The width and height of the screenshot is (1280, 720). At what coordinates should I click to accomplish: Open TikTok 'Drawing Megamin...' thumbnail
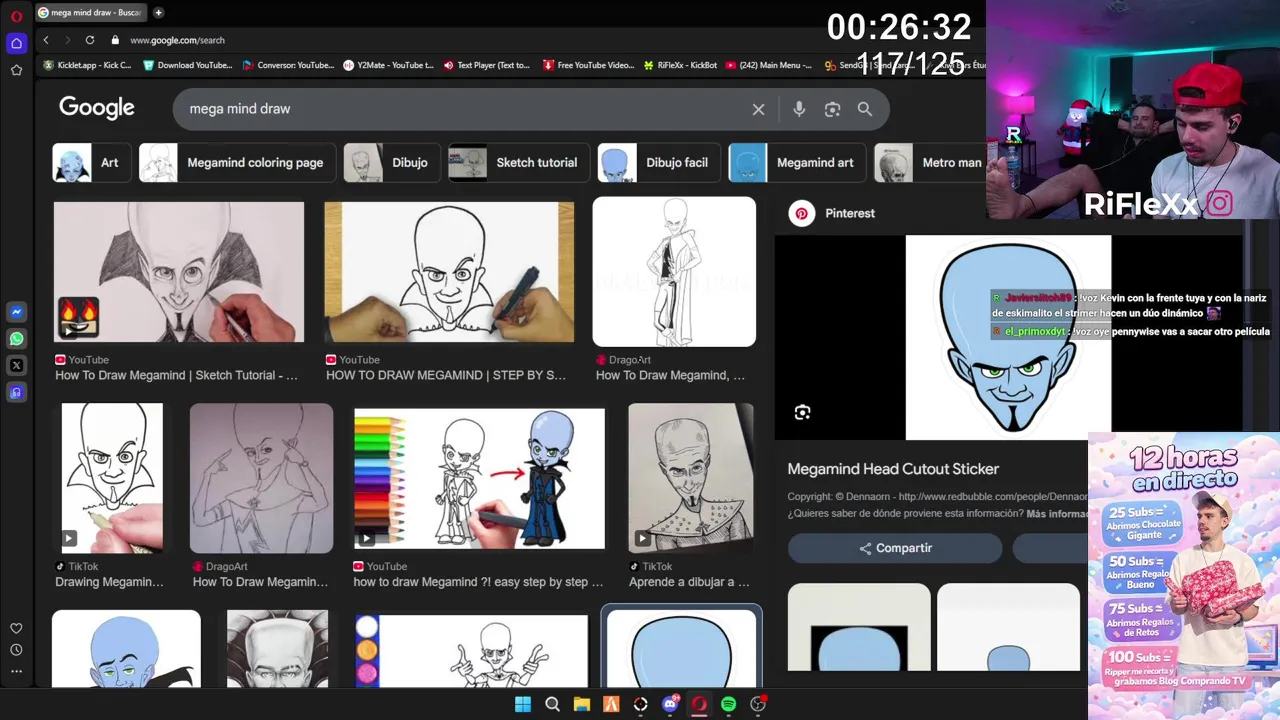(112, 478)
